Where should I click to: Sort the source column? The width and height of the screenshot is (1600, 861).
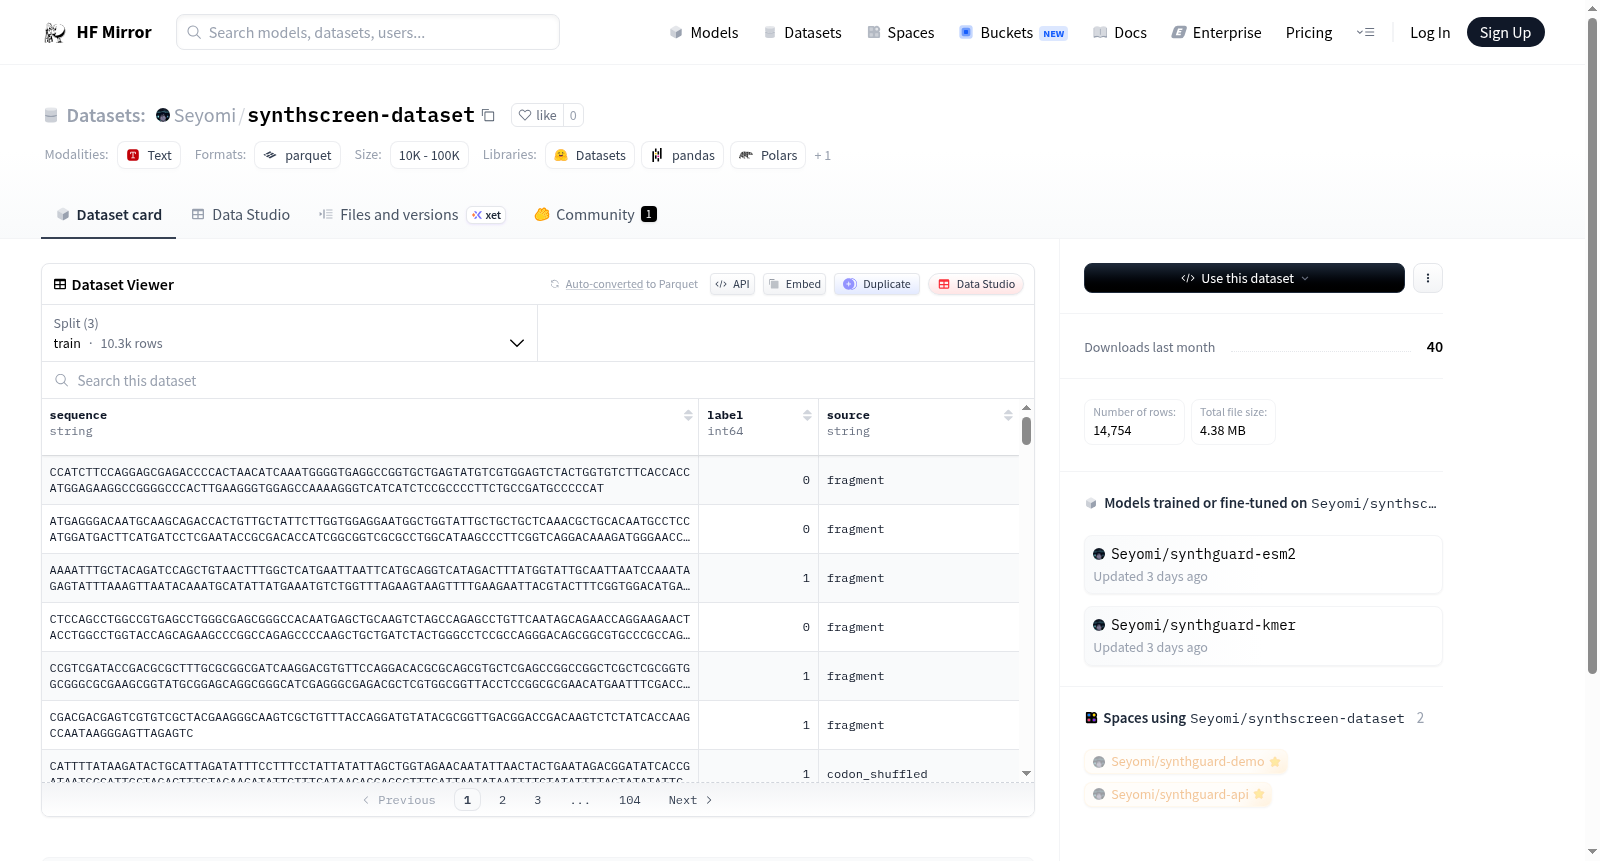click(x=1008, y=415)
